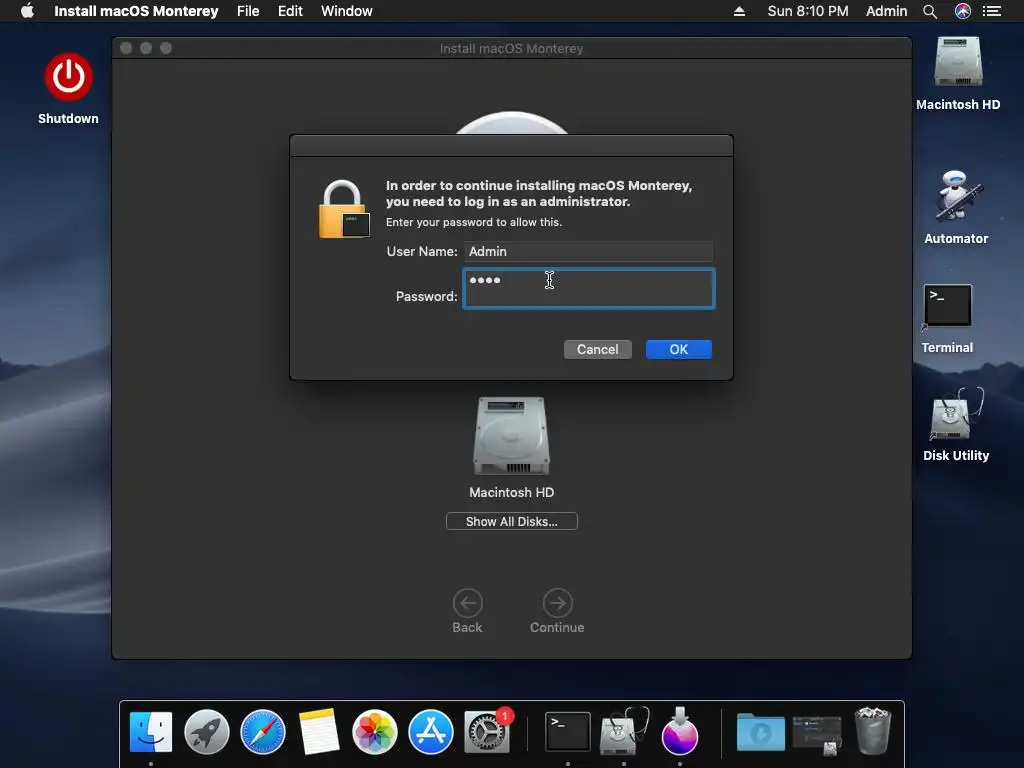Click the lock icon in the dialog
1024x768 pixels.
tap(344, 209)
